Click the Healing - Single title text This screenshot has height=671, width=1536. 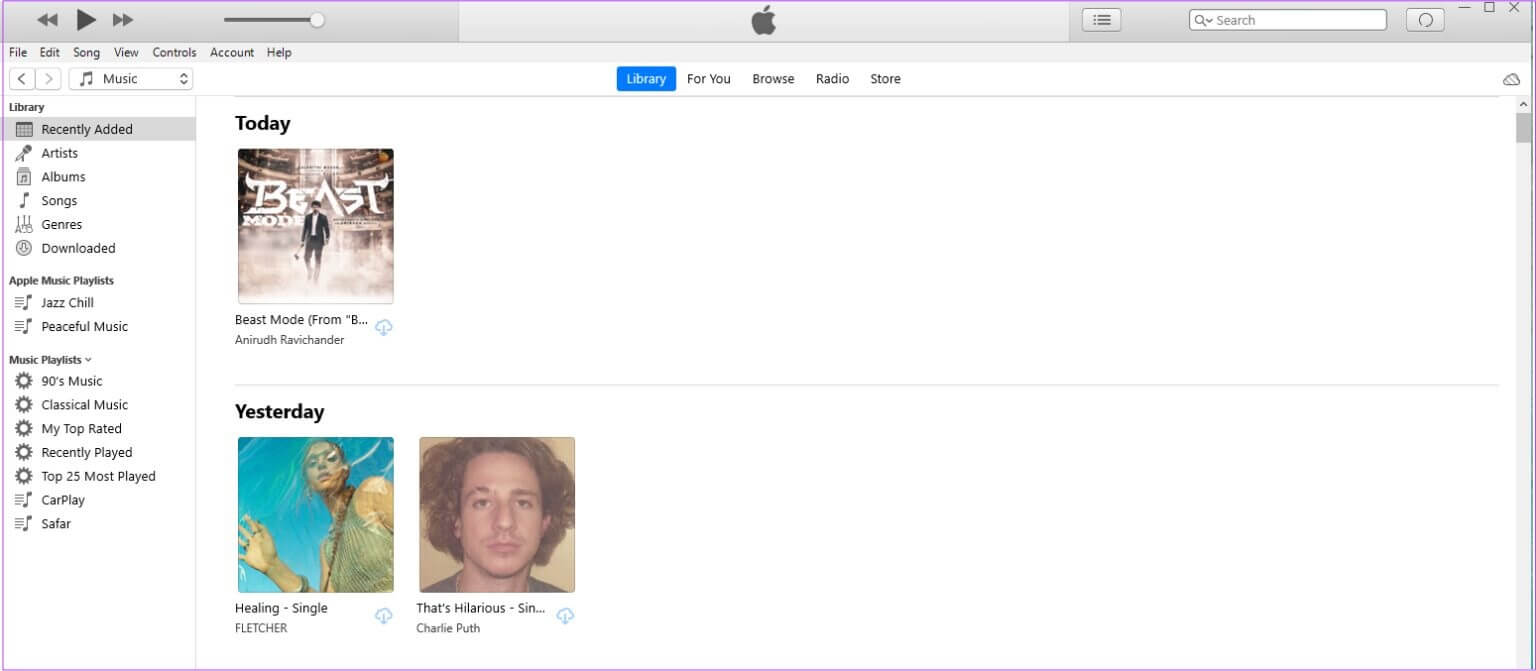(281, 608)
